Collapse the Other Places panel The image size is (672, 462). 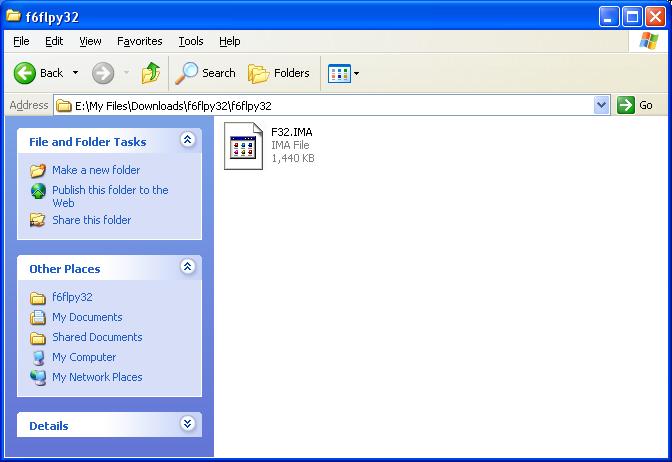tap(187, 267)
